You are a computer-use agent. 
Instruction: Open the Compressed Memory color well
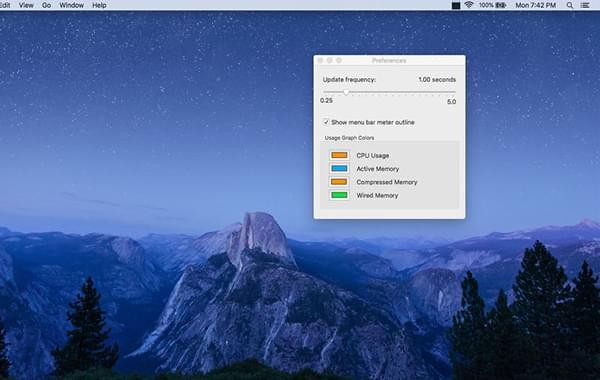(x=339, y=182)
